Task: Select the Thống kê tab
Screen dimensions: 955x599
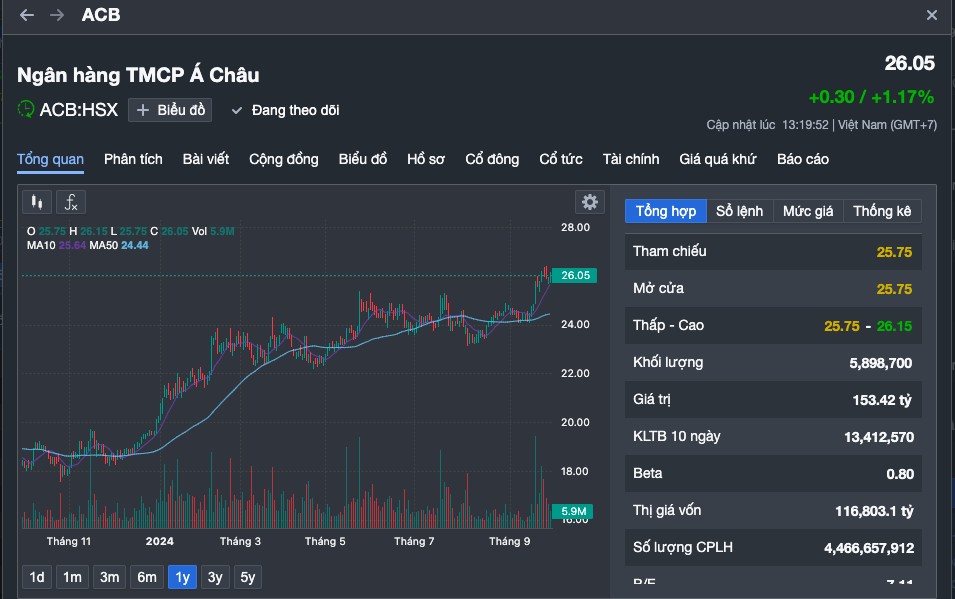Action: pyautogui.click(x=882, y=211)
